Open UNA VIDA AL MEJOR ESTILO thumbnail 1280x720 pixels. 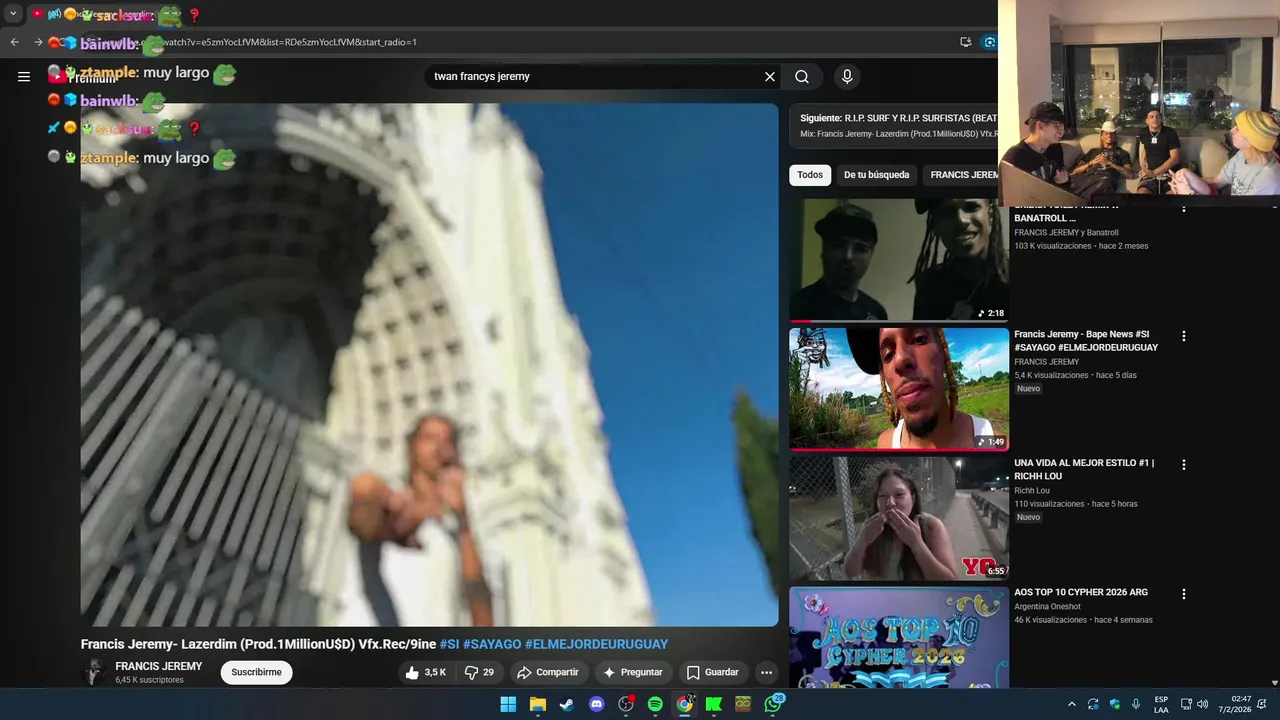899,518
